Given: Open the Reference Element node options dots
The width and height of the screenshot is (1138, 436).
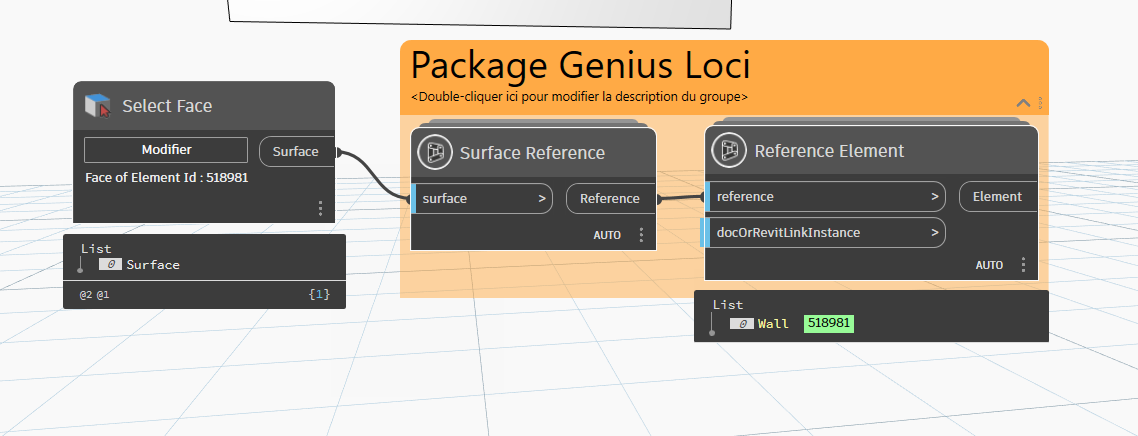Looking at the screenshot, I should tap(1023, 265).
